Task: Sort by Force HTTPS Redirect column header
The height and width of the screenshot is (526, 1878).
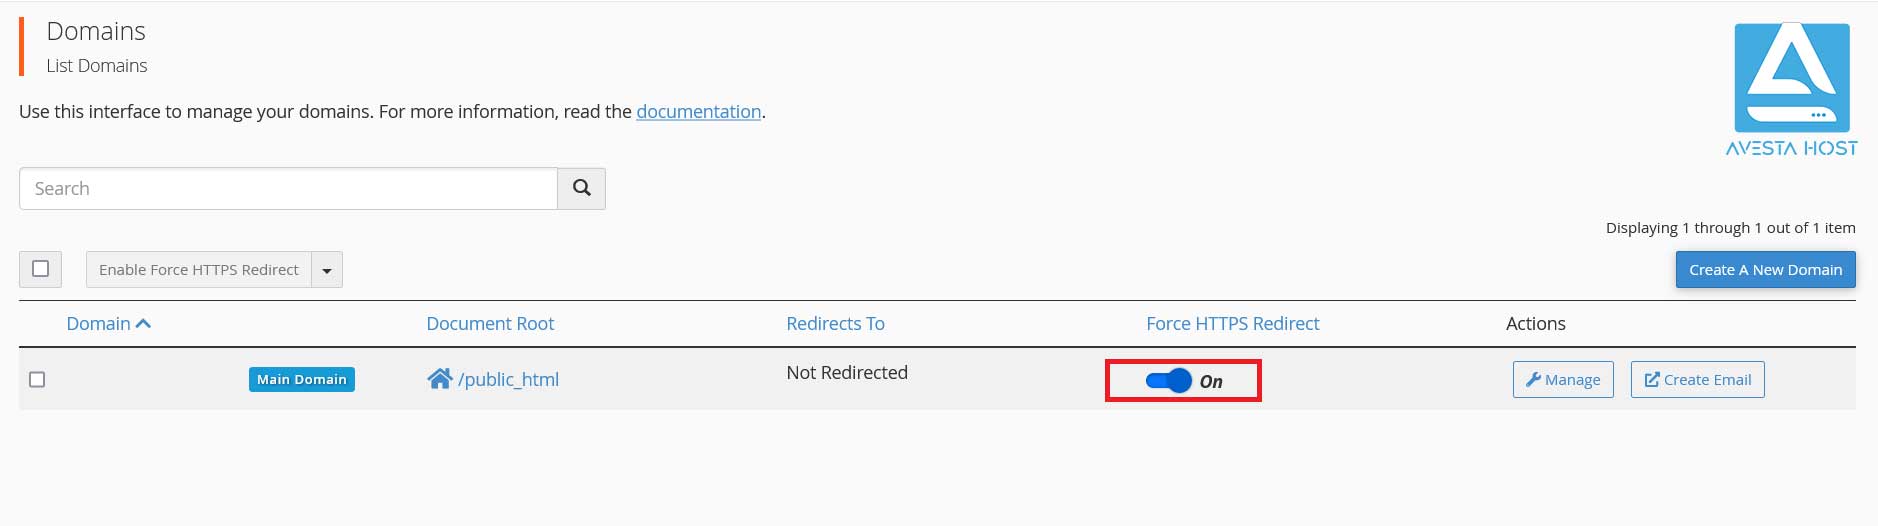Action: tap(1232, 324)
